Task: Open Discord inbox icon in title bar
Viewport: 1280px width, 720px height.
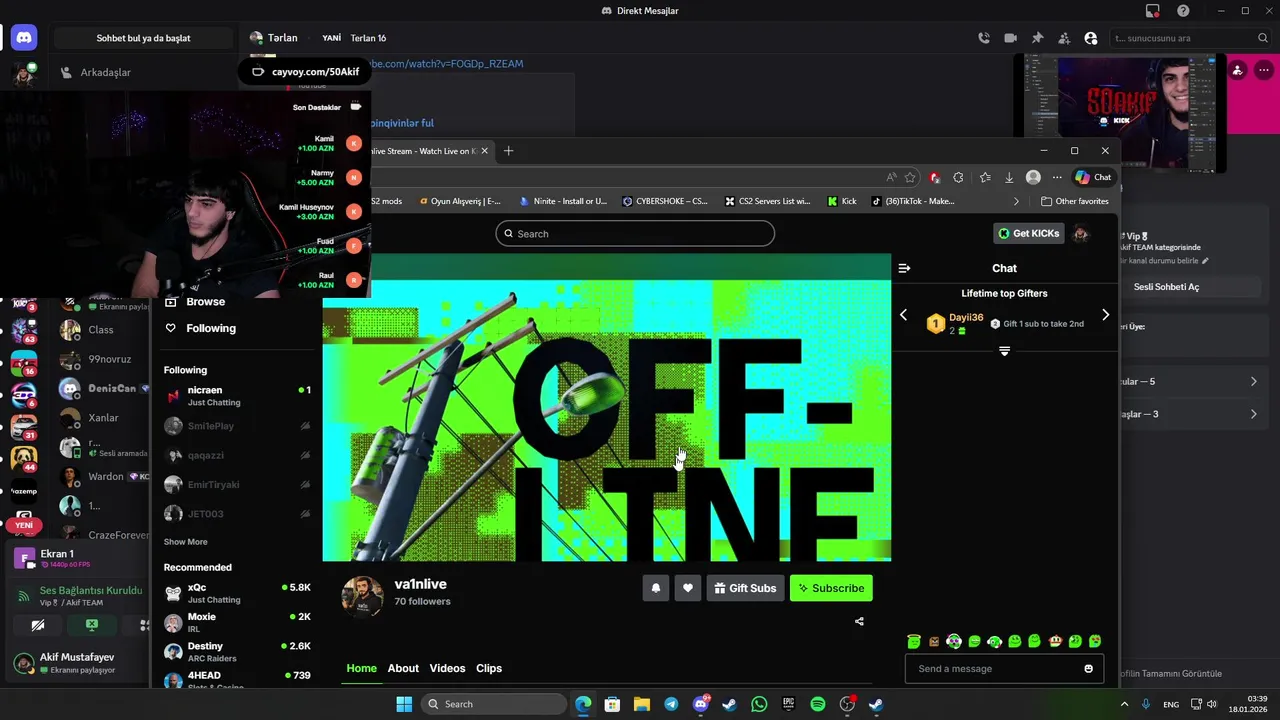Action: pyautogui.click(x=1153, y=11)
